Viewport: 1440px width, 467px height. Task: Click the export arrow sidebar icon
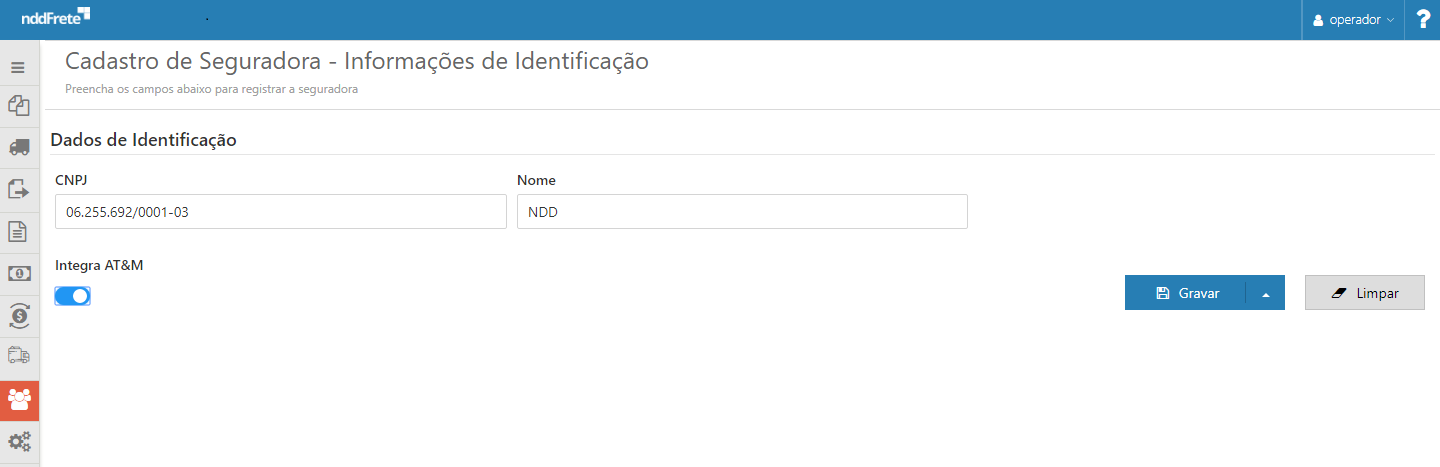coord(18,189)
